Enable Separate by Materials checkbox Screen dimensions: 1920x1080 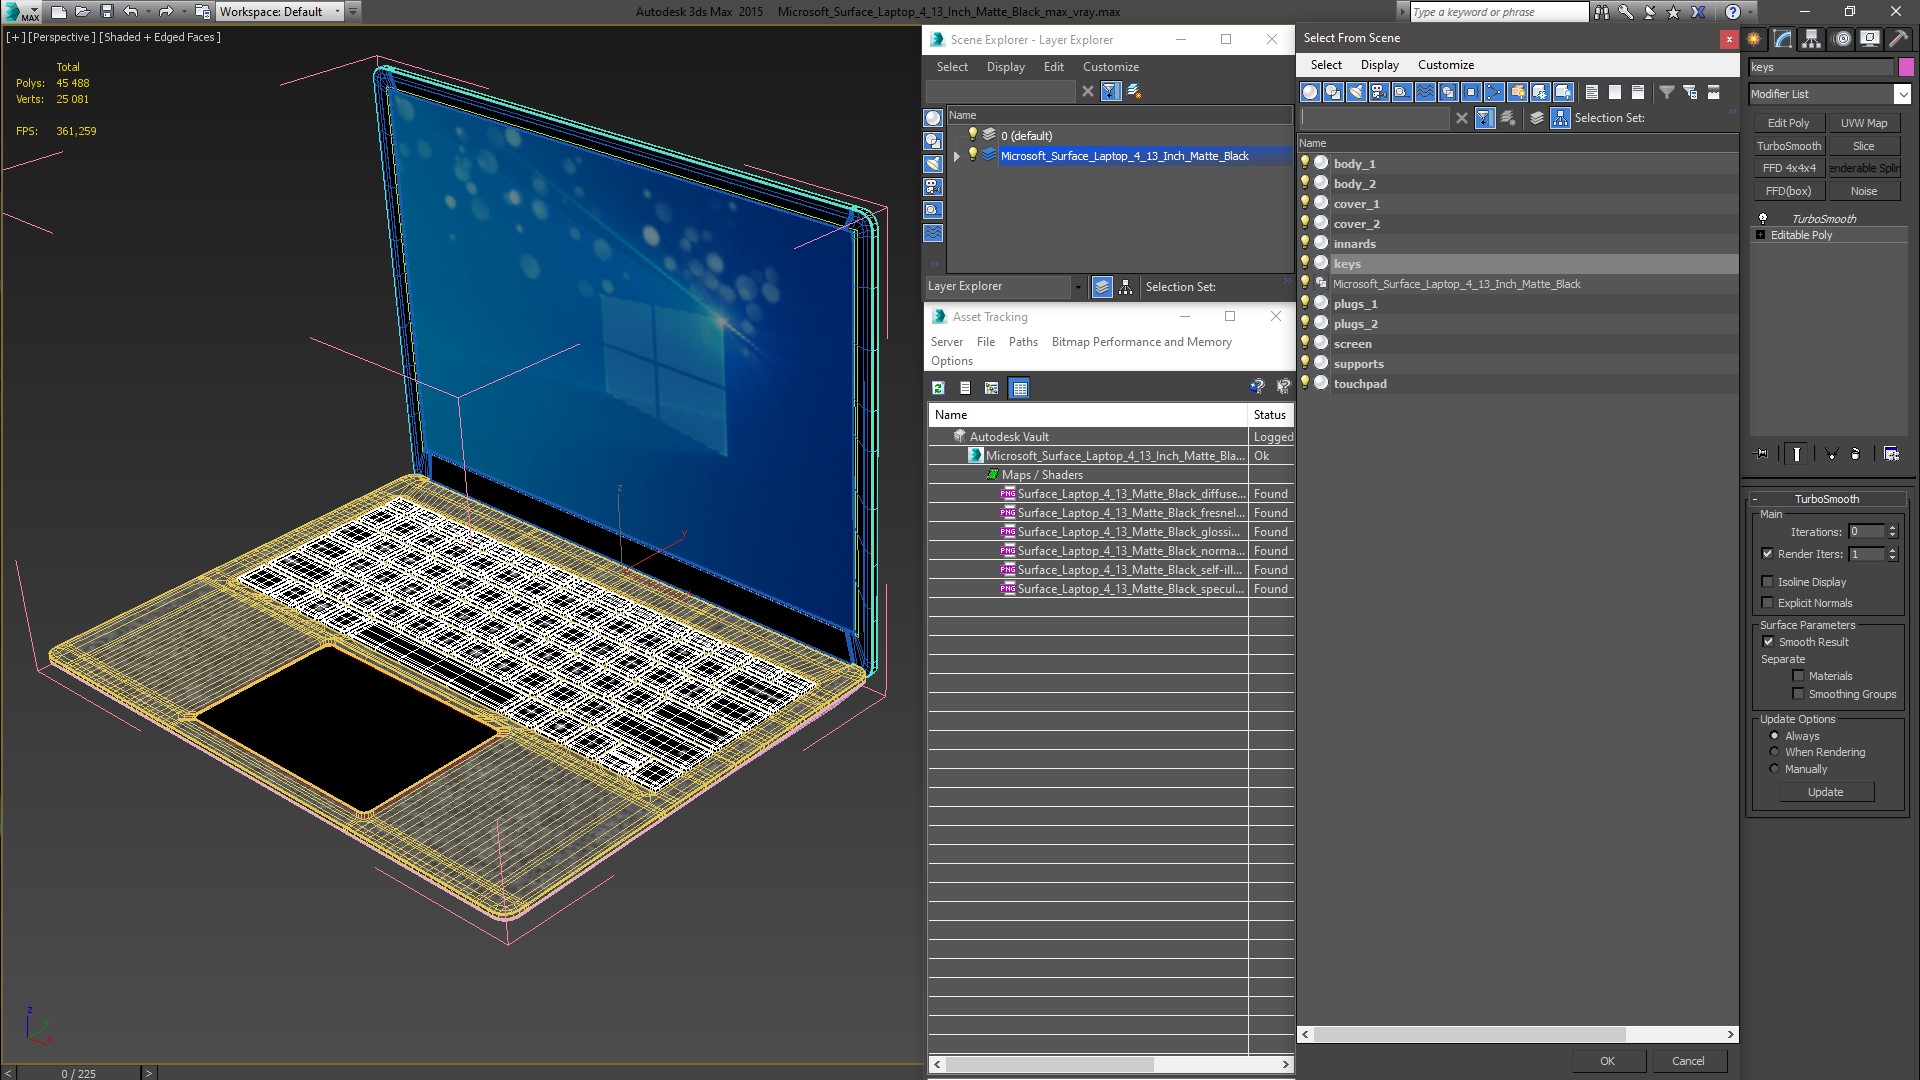click(x=1798, y=676)
